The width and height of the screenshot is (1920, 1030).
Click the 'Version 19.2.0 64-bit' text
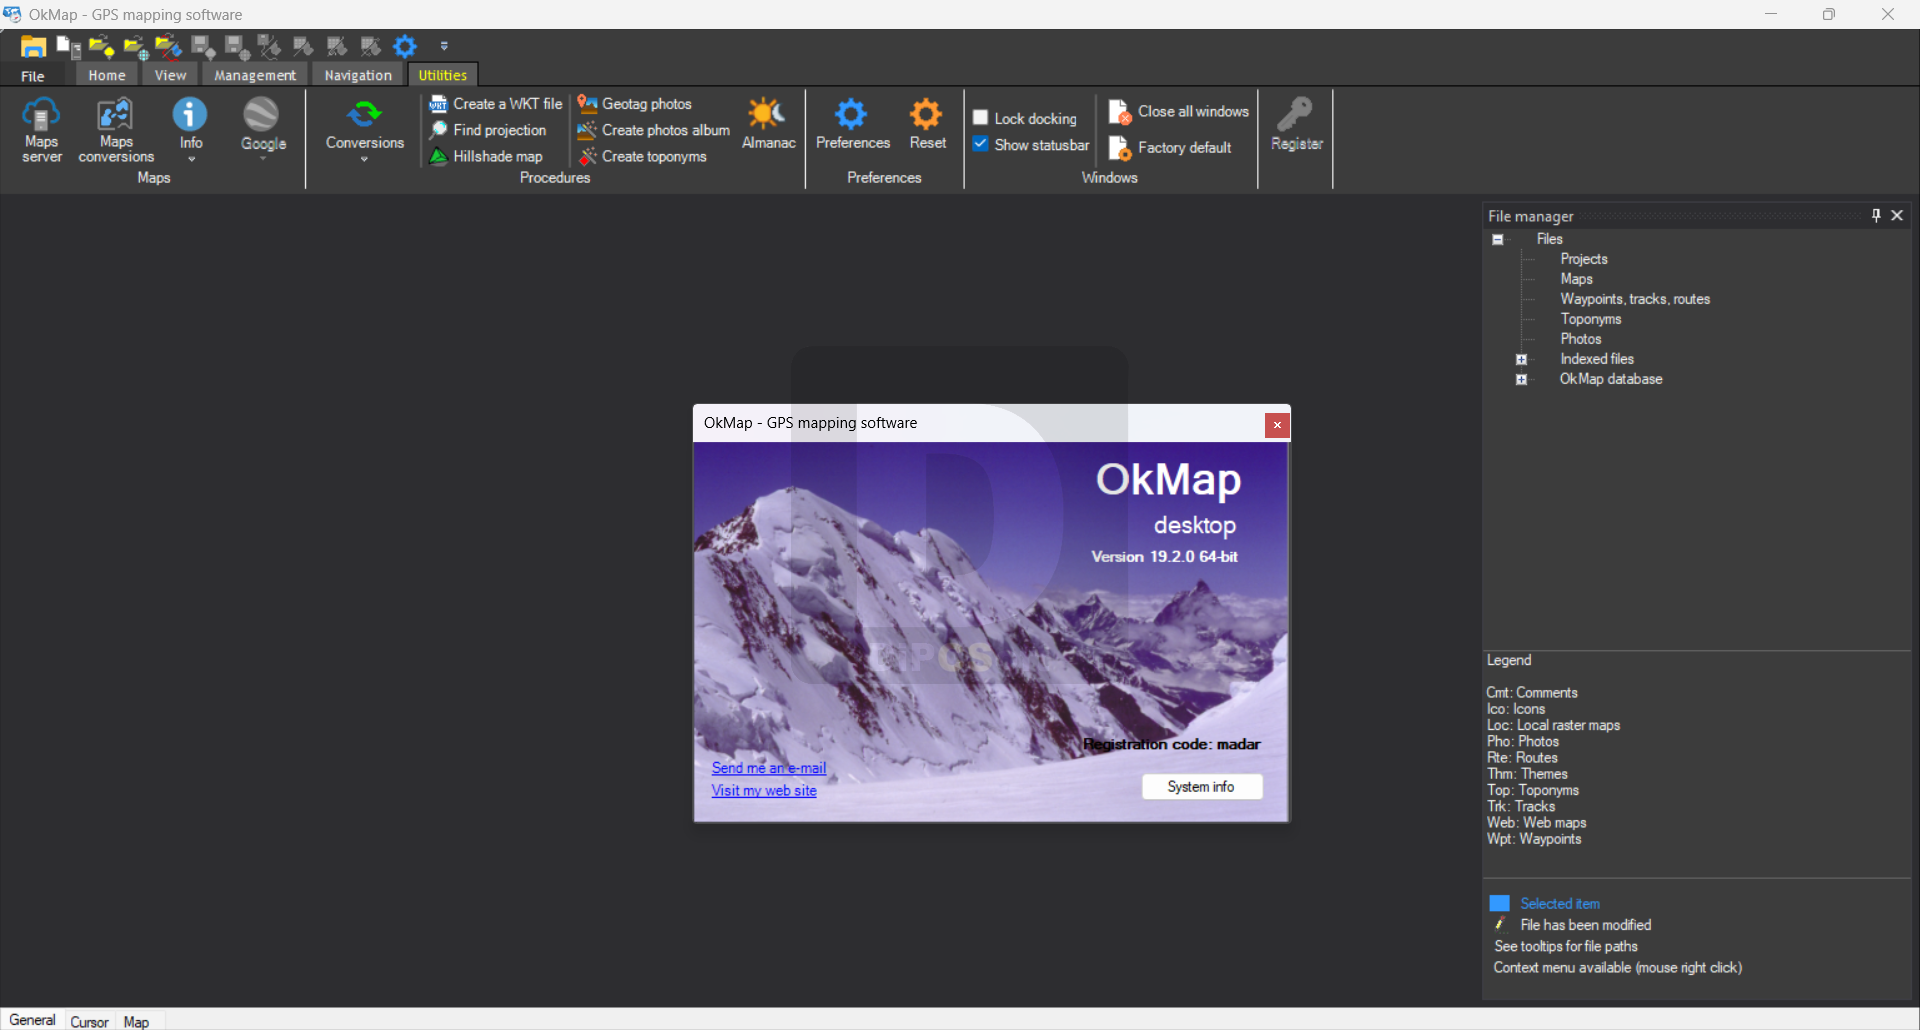coord(1164,557)
